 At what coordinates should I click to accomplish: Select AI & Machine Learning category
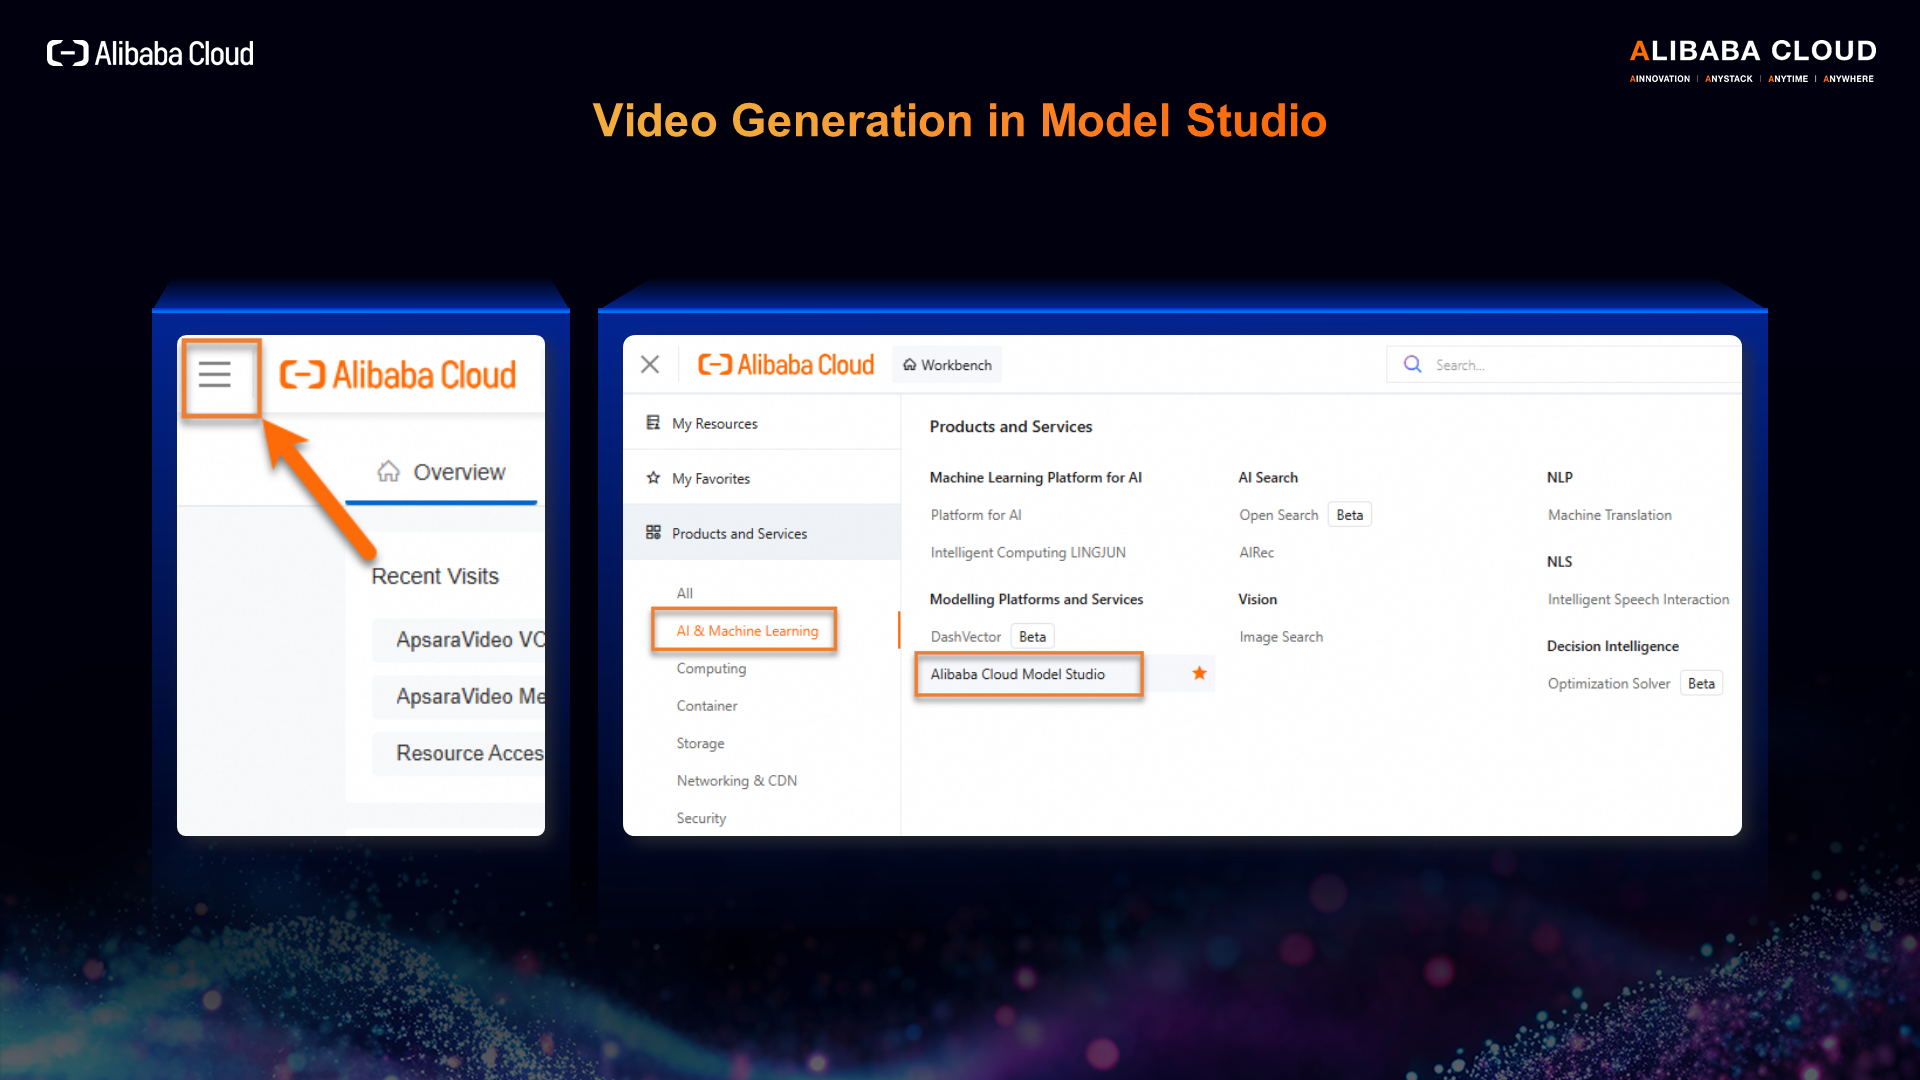tap(747, 631)
